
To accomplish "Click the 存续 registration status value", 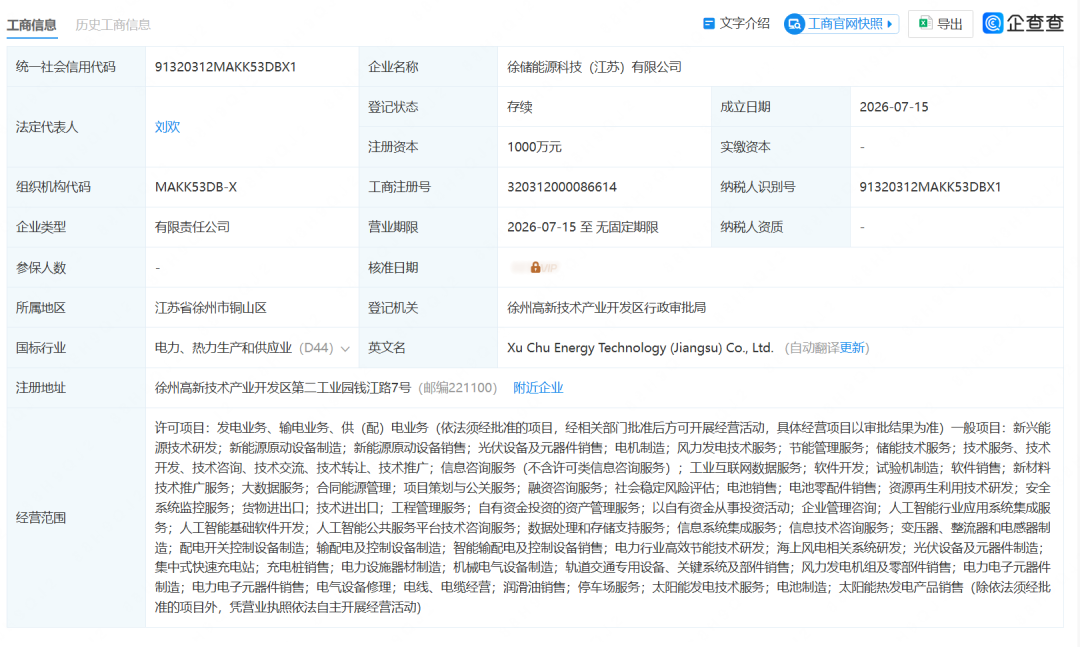I will click(x=519, y=107).
